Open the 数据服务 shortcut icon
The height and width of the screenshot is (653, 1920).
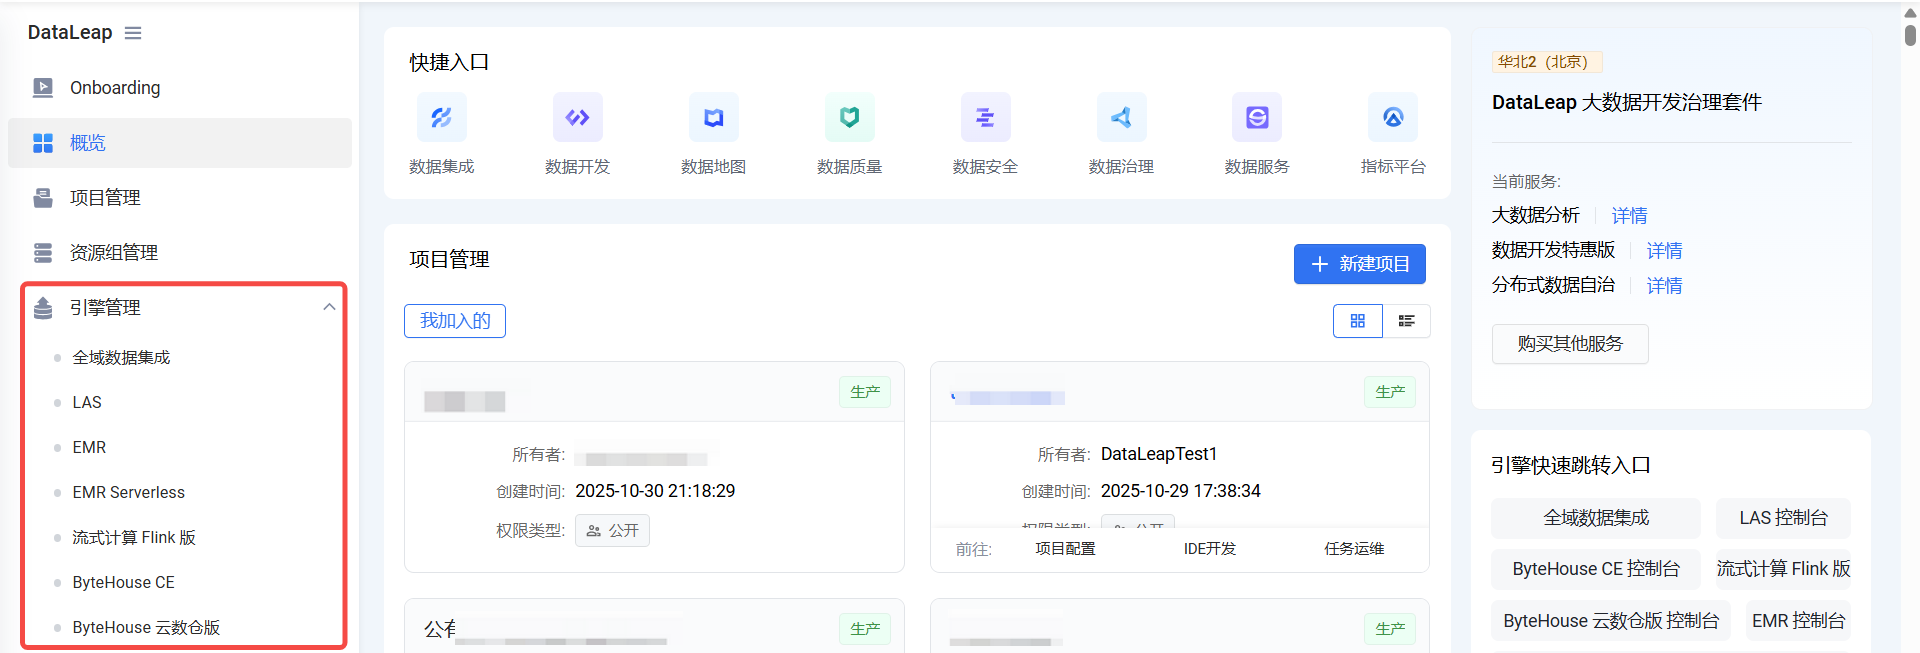pos(1257,118)
